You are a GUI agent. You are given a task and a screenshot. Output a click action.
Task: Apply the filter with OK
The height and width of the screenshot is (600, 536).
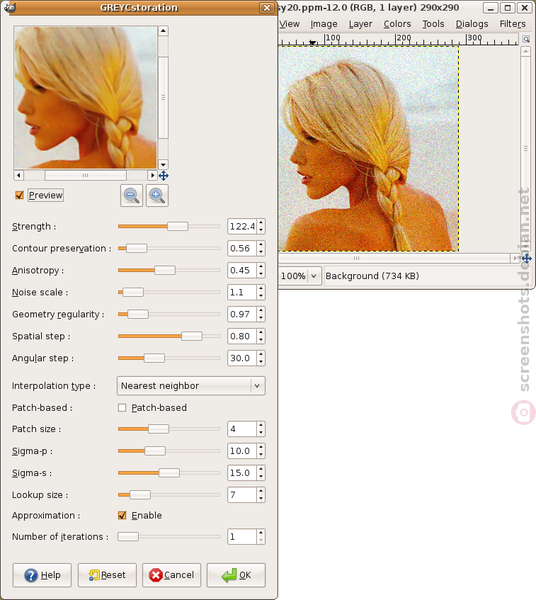(236, 575)
